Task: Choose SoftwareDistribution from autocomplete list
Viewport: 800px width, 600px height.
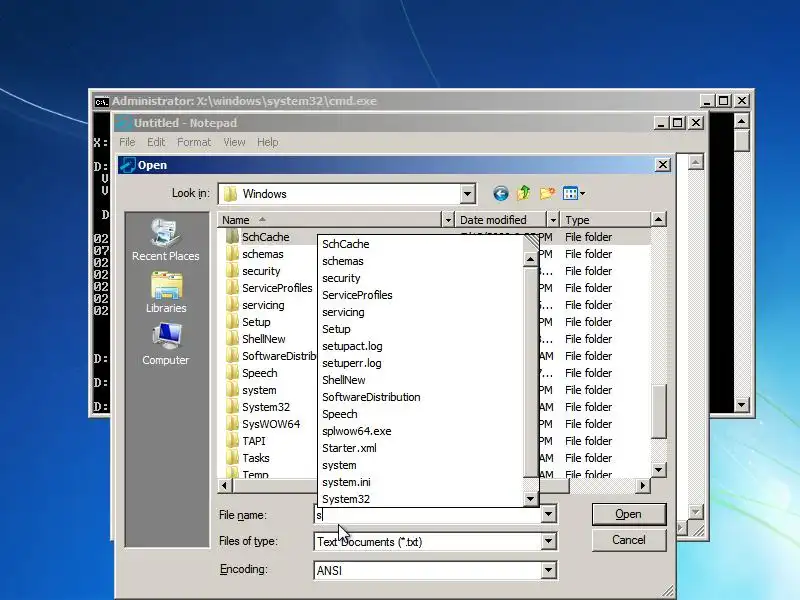Action: pyautogui.click(x=371, y=397)
